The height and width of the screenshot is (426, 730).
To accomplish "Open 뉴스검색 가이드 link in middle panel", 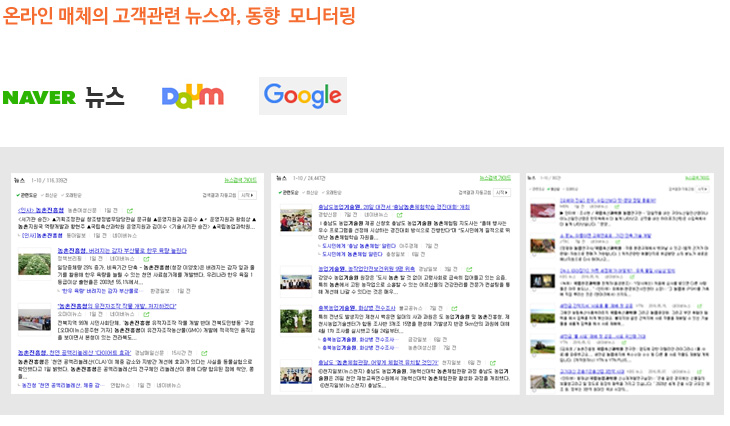I will pyautogui.click(x=495, y=178).
